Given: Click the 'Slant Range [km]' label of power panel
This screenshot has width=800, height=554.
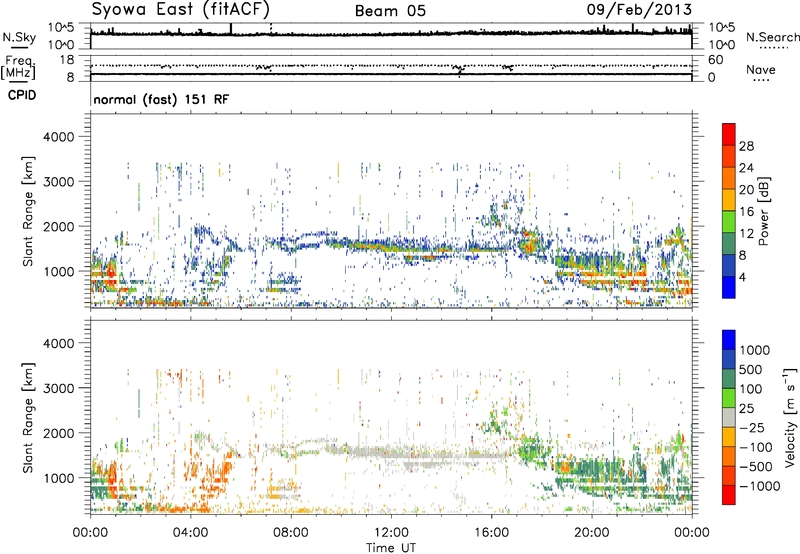Looking at the screenshot, I should point(28,211).
